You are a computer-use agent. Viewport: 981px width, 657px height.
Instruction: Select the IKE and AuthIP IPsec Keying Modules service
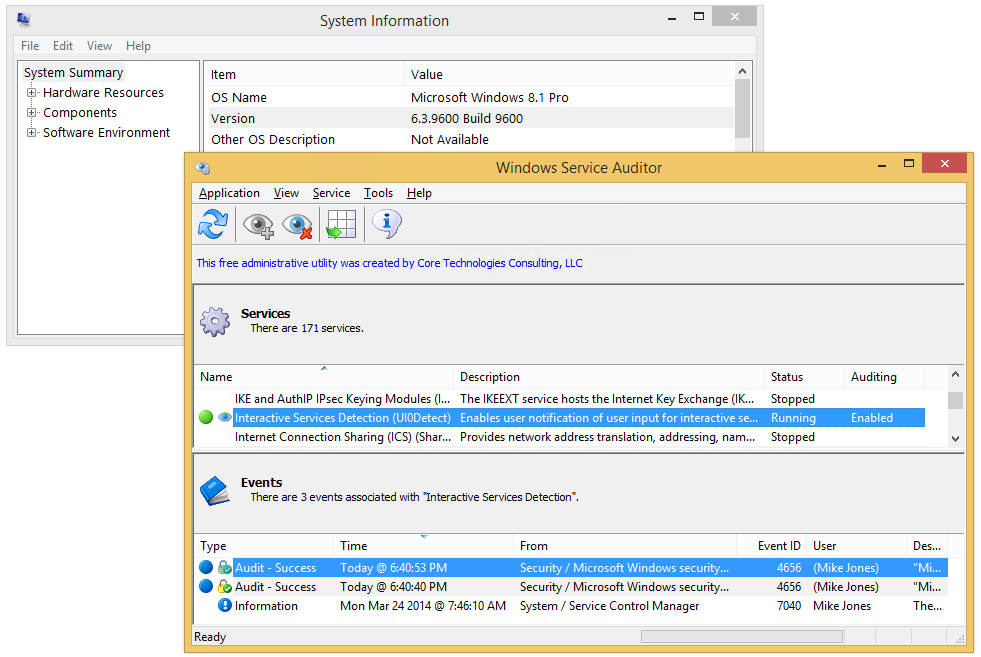(x=560, y=399)
